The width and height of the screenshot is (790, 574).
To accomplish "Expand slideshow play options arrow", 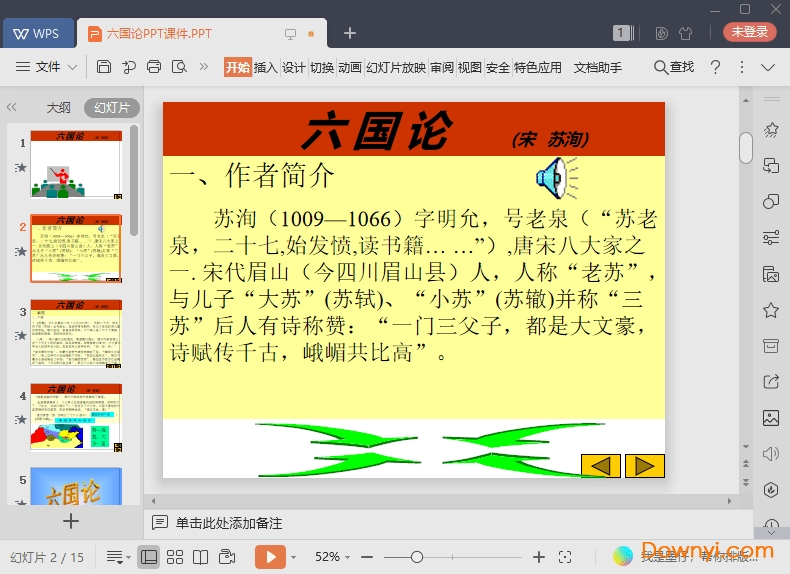I will [294, 557].
